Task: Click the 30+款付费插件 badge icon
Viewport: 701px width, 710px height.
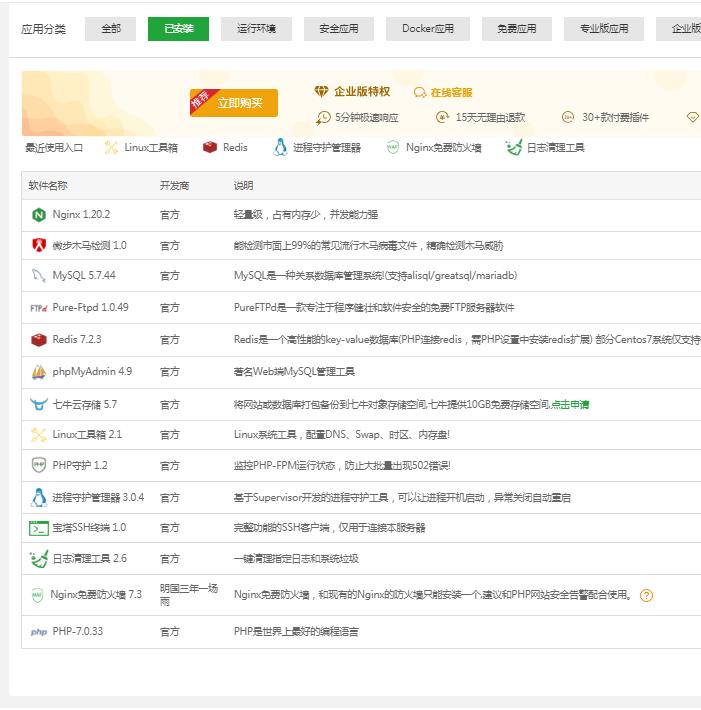Action: point(567,117)
